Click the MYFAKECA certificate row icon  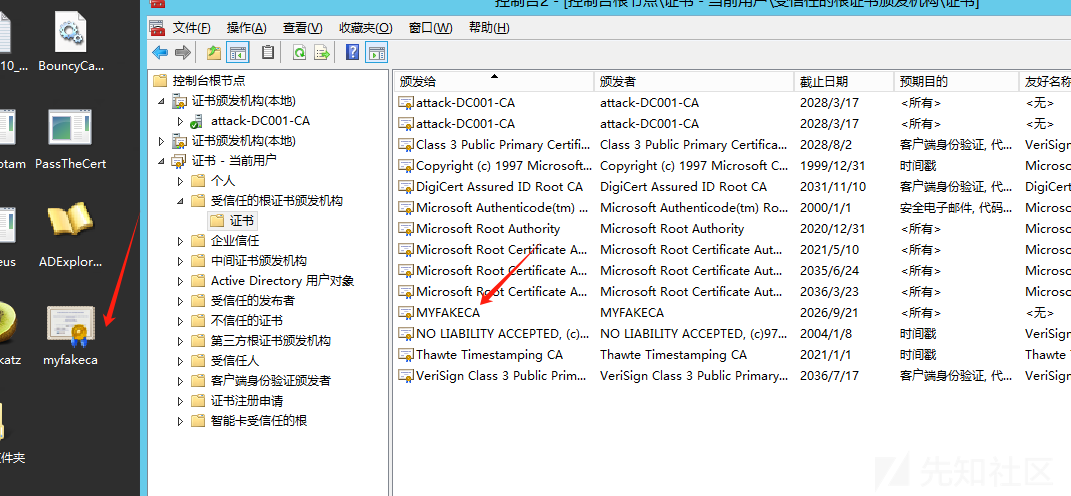[406, 313]
